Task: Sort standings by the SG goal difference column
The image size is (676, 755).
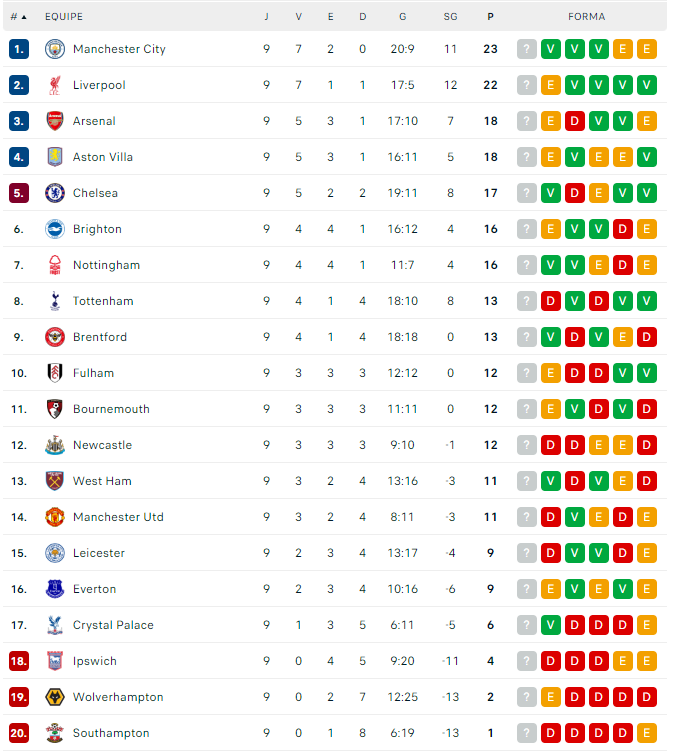Action: tap(450, 17)
